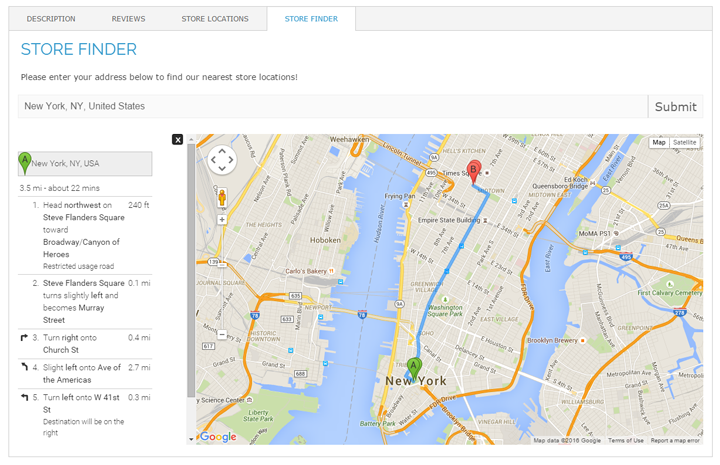
Task: Switch to the Reviews tab
Action: [128, 19]
